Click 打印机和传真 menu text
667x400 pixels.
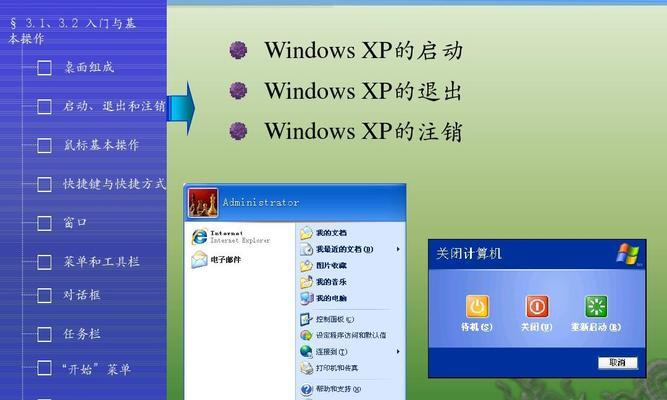[x=337, y=368]
